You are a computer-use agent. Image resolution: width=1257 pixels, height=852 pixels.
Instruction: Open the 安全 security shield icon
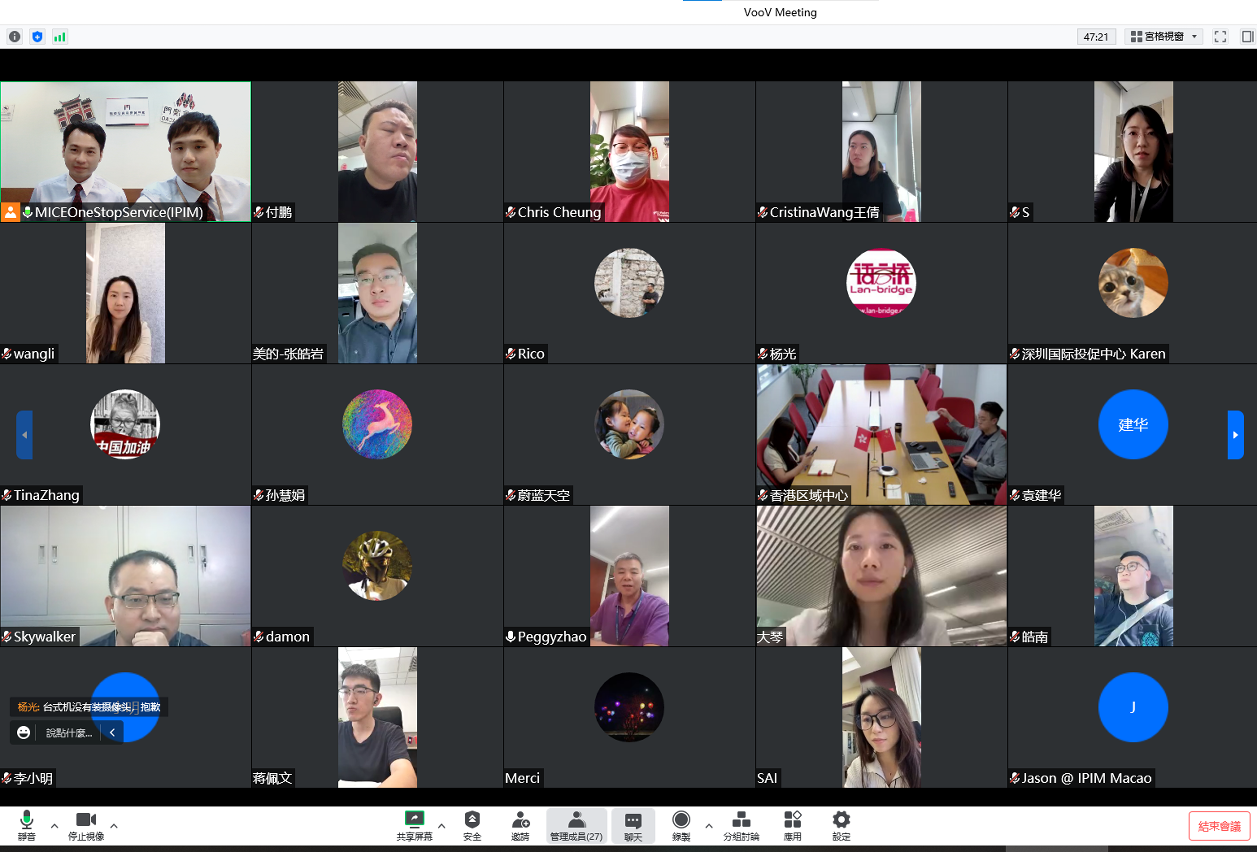pyautogui.click(x=472, y=820)
